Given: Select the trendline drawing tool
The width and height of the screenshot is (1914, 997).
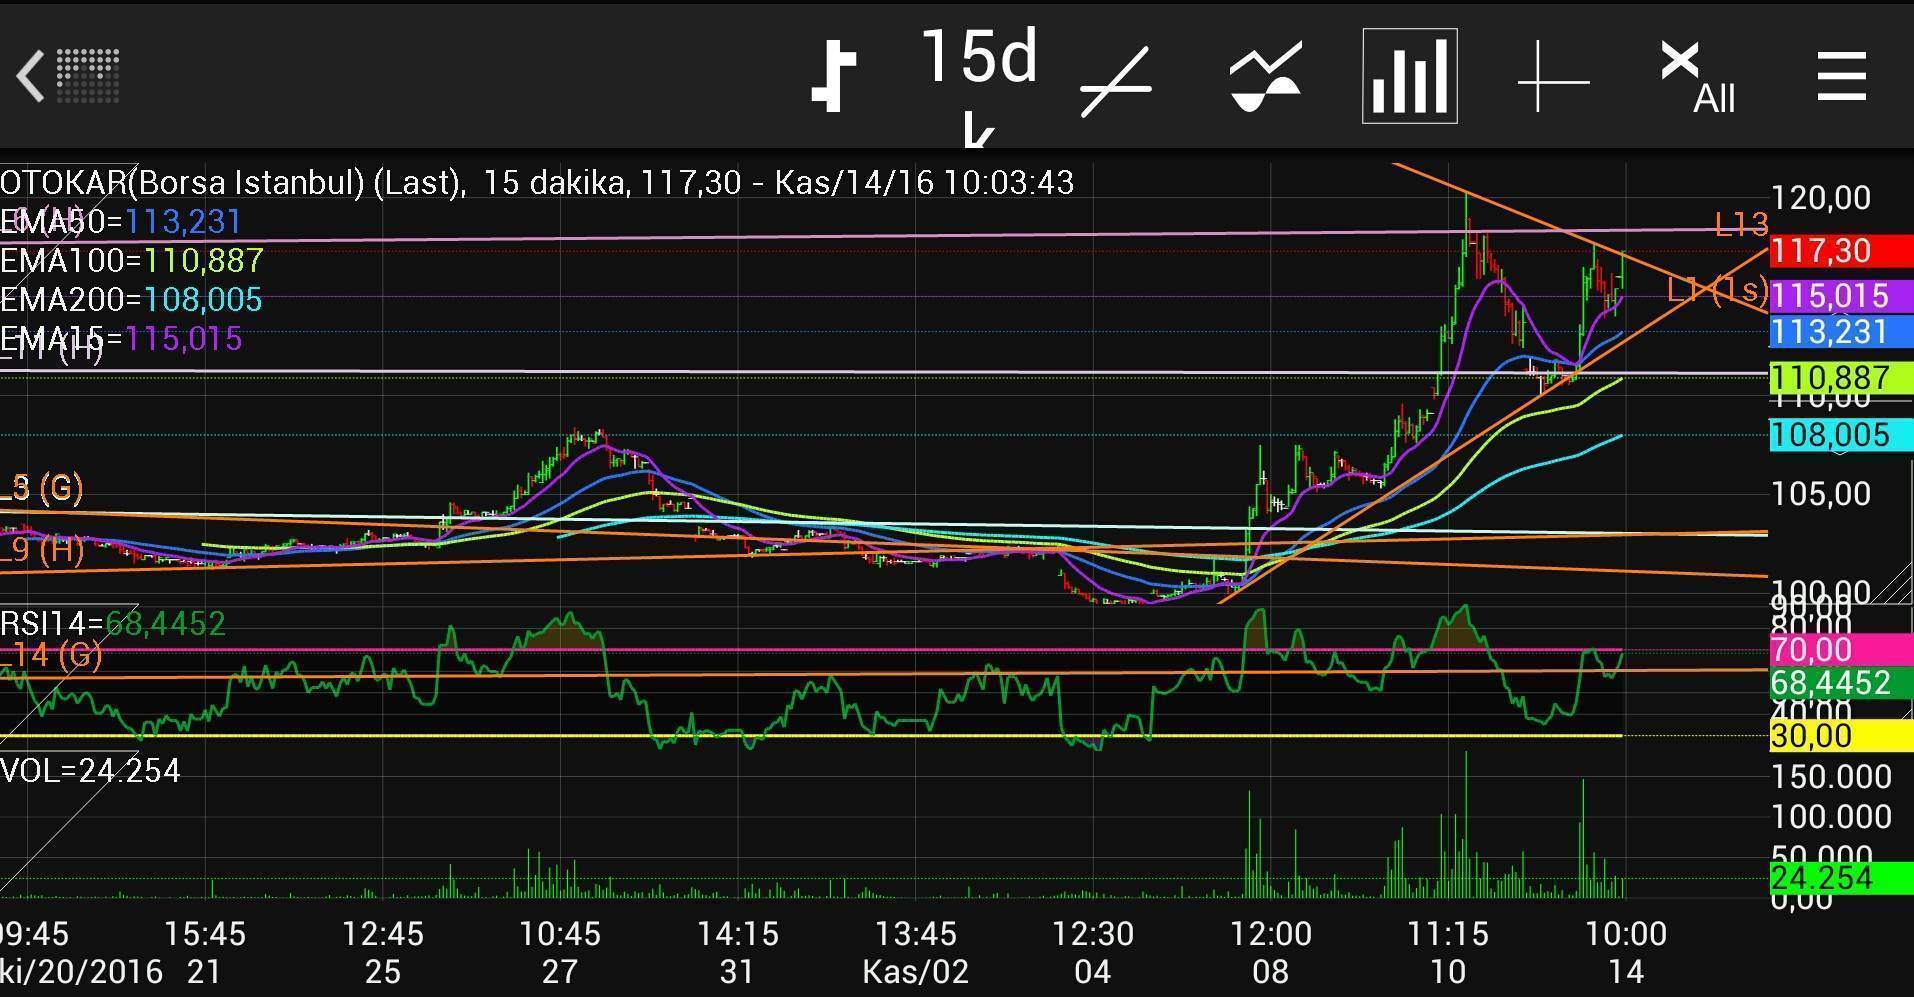Looking at the screenshot, I should 1116,80.
